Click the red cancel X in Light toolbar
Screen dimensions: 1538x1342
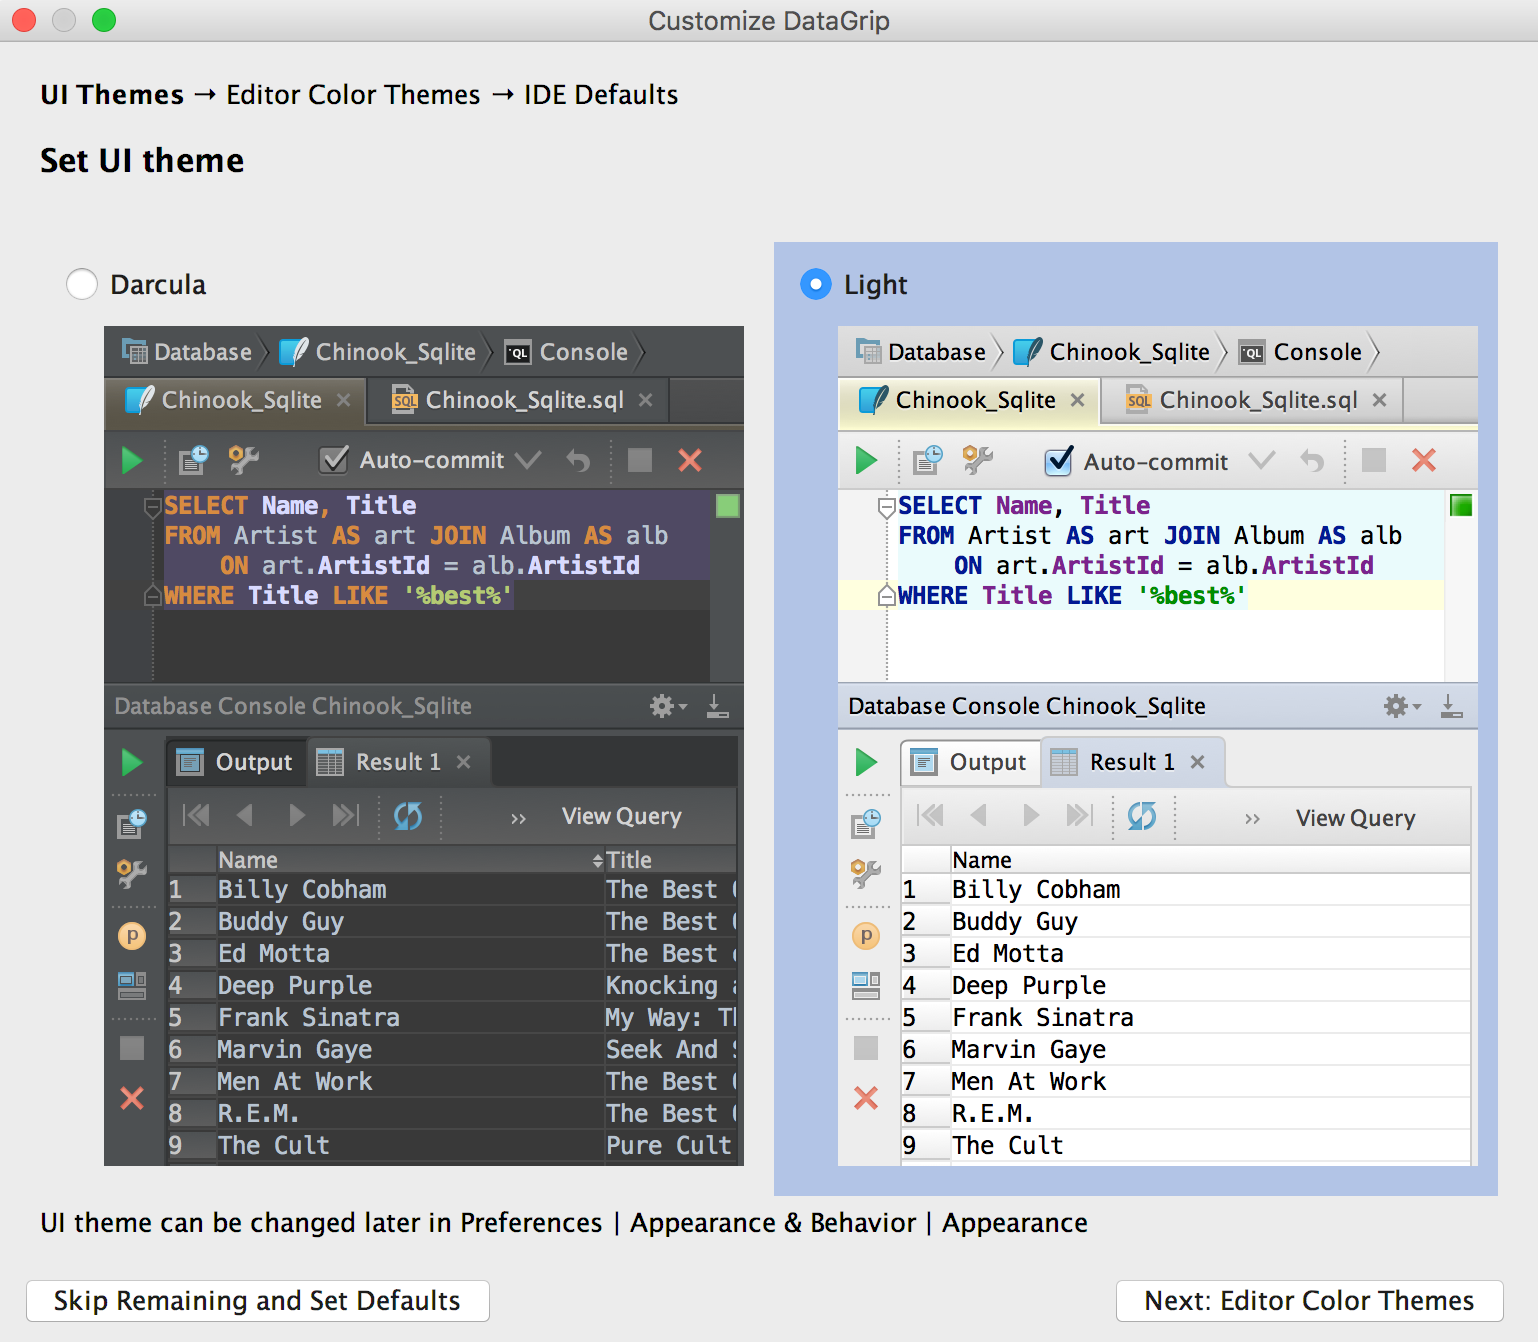(x=1424, y=460)
